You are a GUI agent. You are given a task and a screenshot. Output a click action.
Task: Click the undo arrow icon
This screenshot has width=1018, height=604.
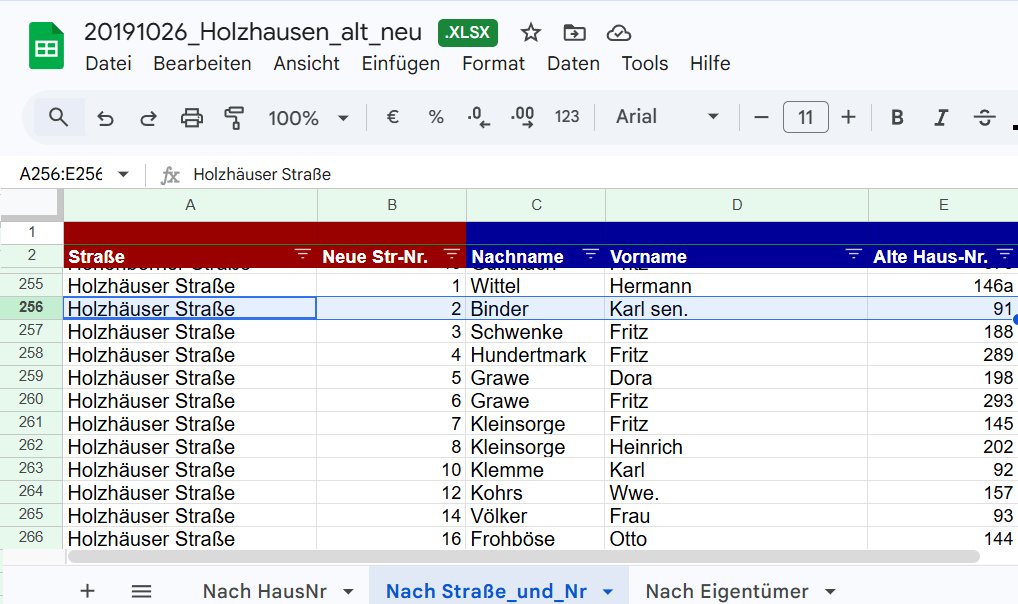pos(105,118)
